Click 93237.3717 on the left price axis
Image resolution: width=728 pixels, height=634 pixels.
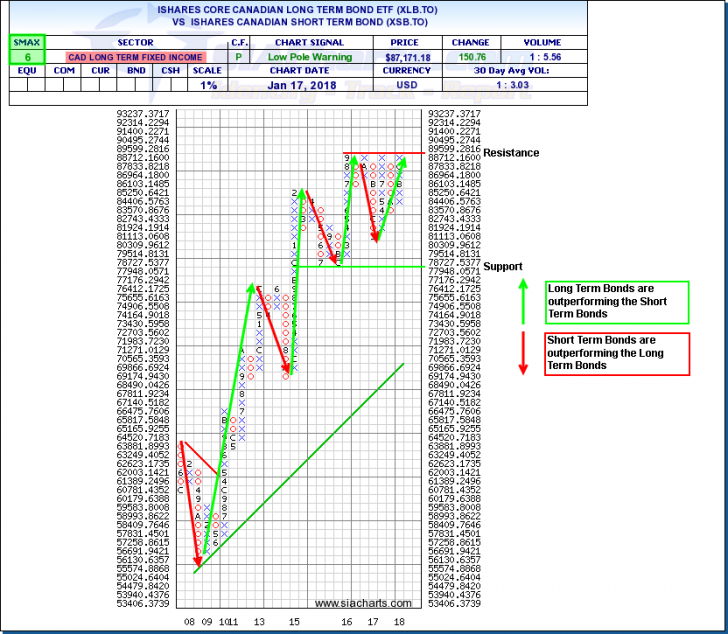pyautogui.click(x=143, y=114)
